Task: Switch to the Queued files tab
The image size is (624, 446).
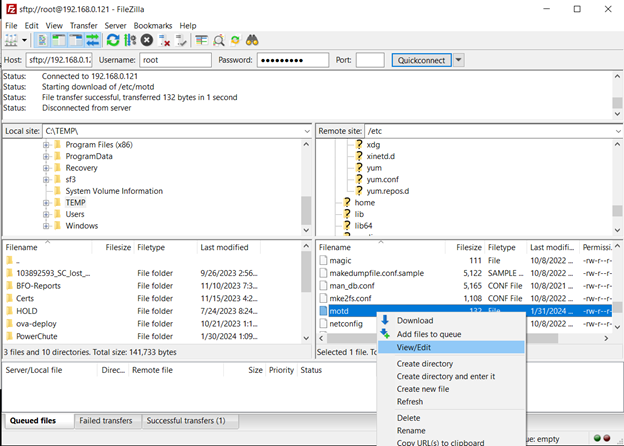Action: pos(39,421)
